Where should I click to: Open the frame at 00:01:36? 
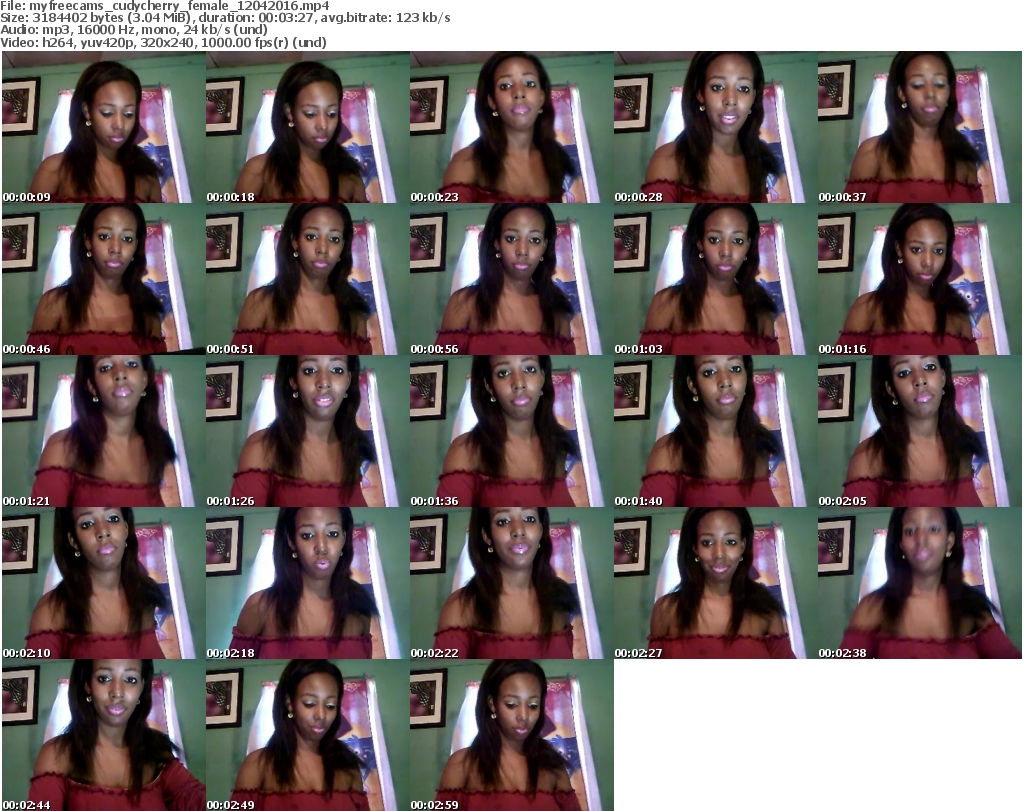510,431
